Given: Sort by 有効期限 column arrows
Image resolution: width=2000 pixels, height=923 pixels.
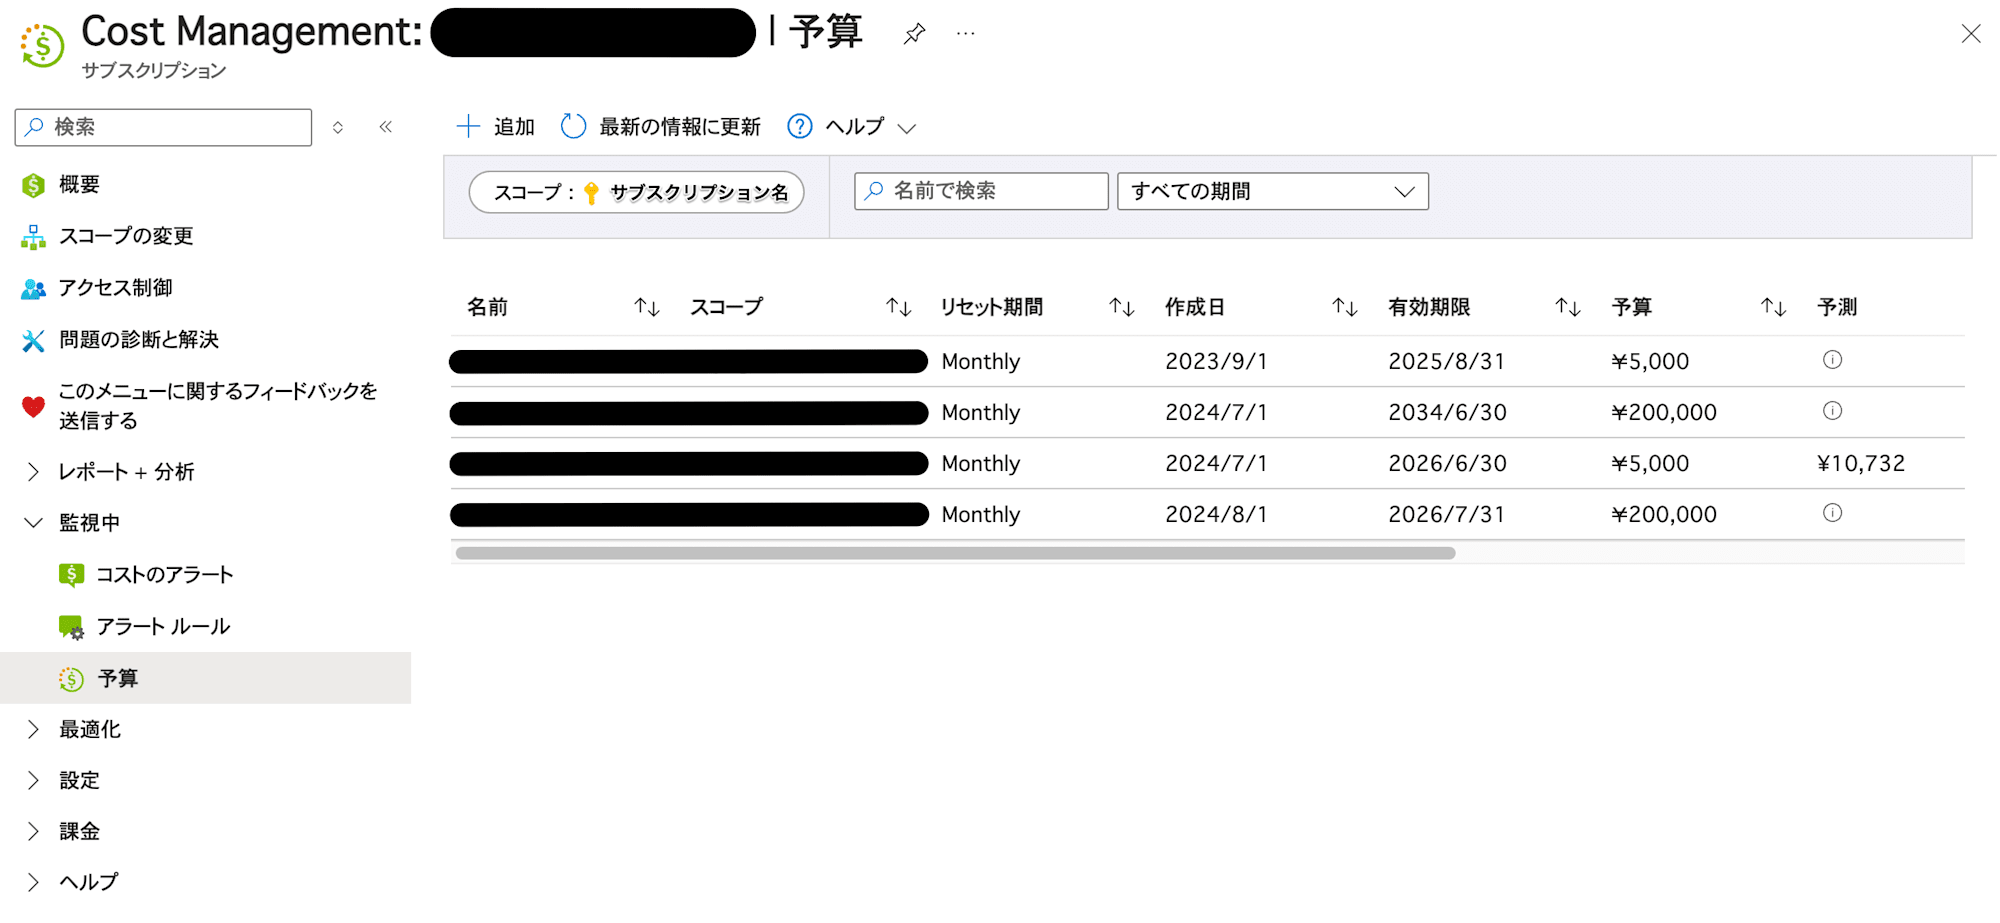Looking at the screenshot, I should tap(1568, 308).
